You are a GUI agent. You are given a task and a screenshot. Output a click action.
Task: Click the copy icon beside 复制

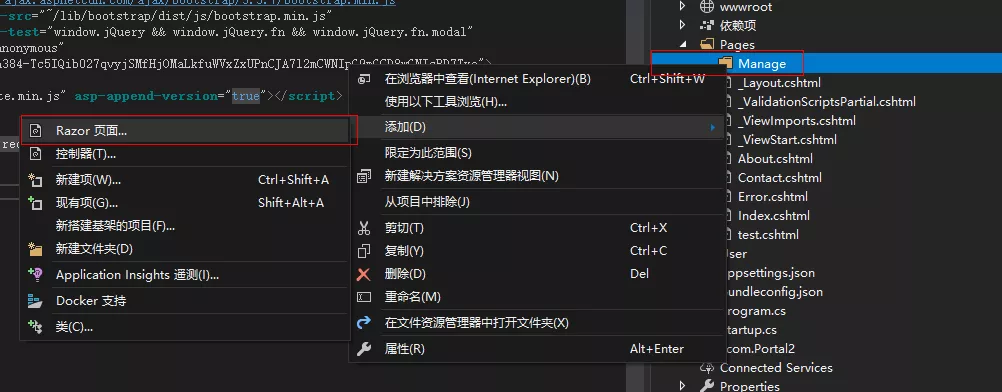click(364, 251)
